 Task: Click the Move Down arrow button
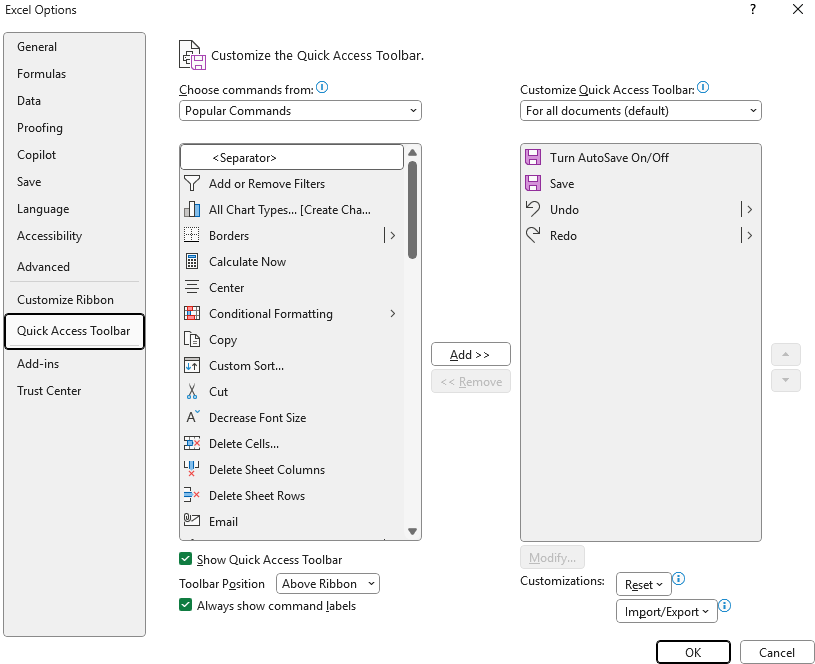tap(786, 380)
